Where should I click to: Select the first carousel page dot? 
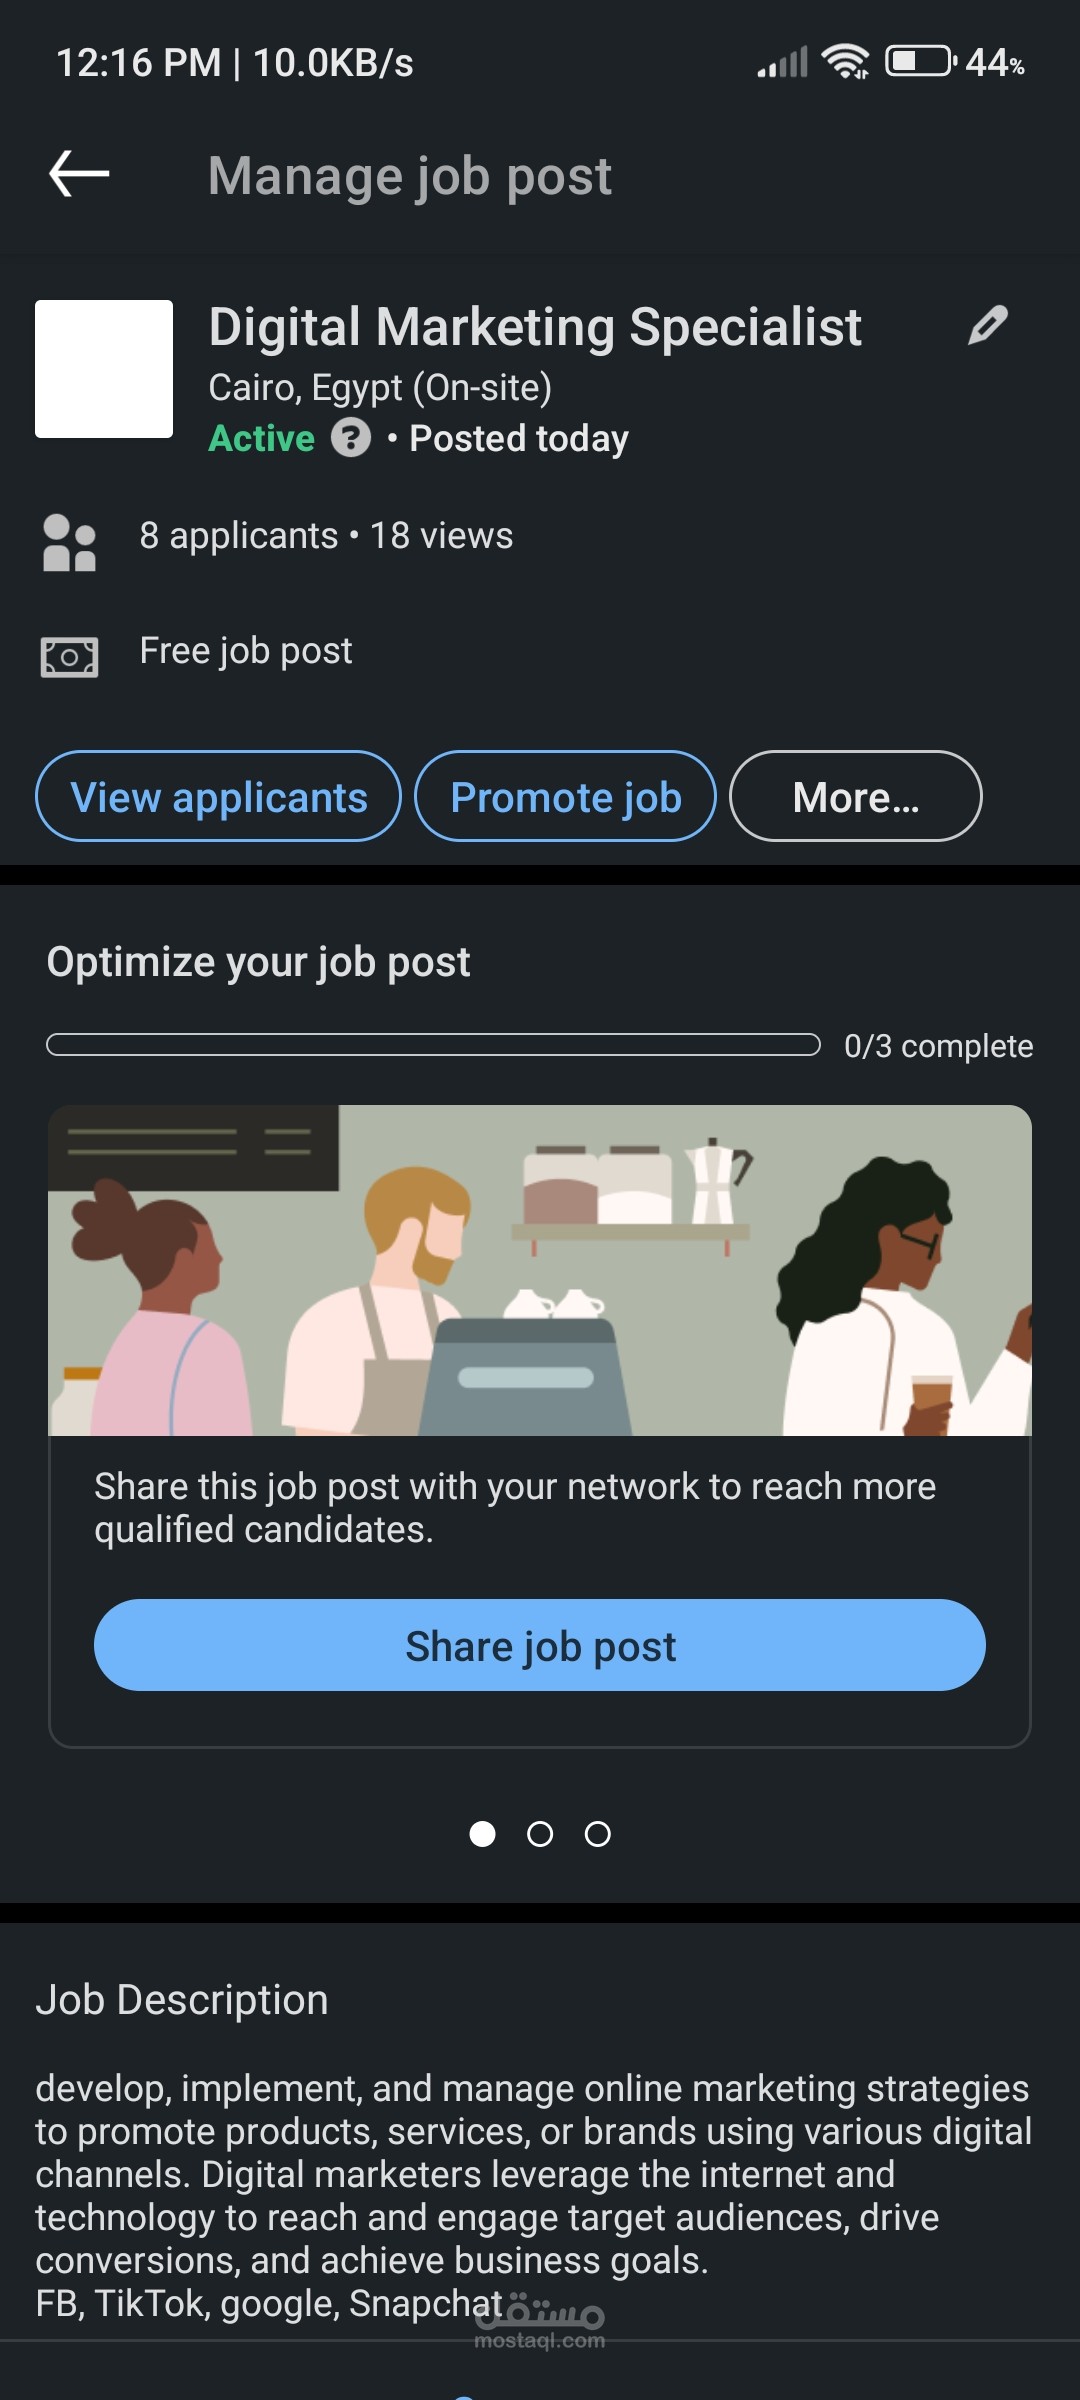tap(482, 1834)
